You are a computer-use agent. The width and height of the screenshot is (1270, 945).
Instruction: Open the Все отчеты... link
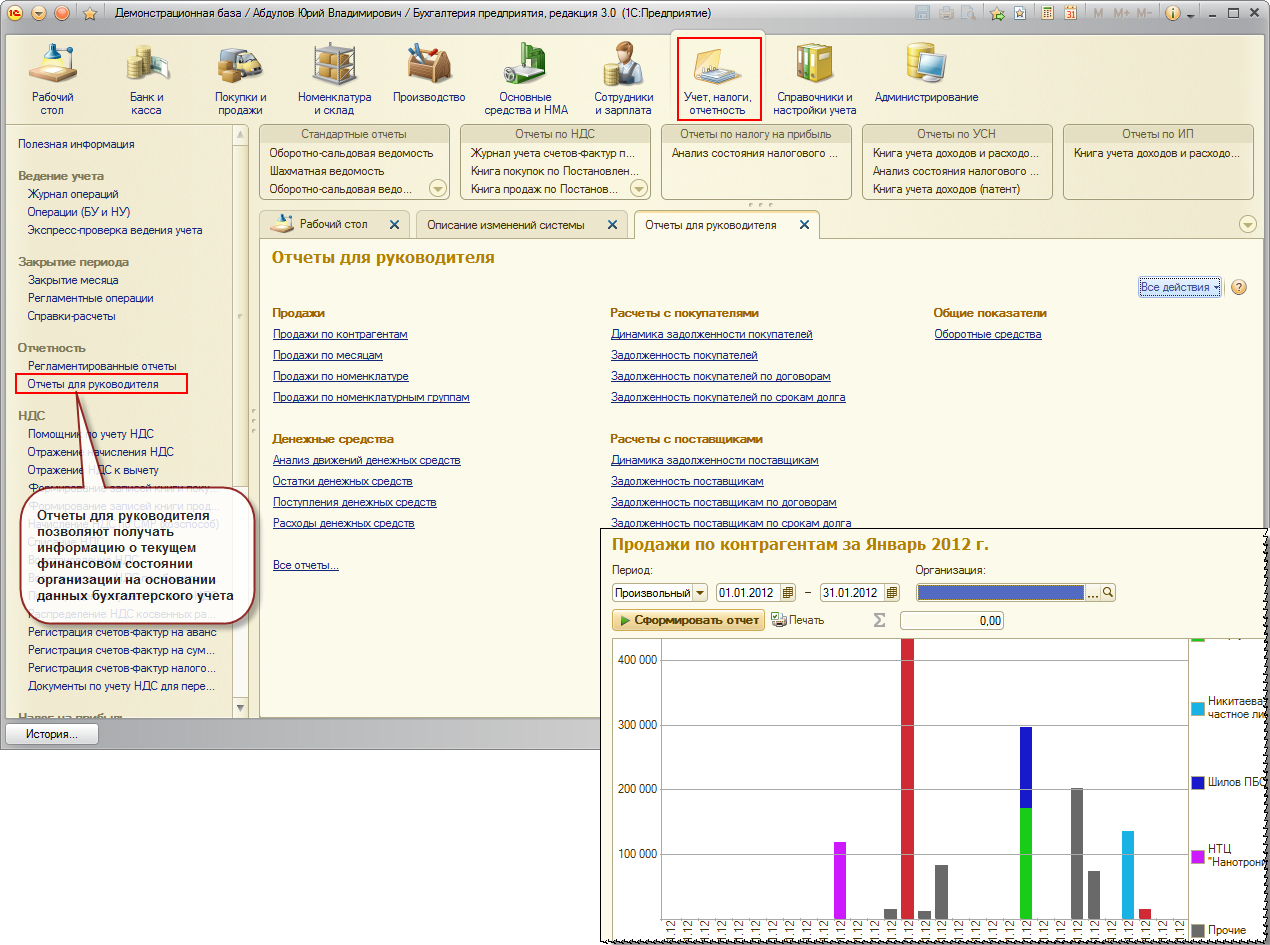coord(306,565)
